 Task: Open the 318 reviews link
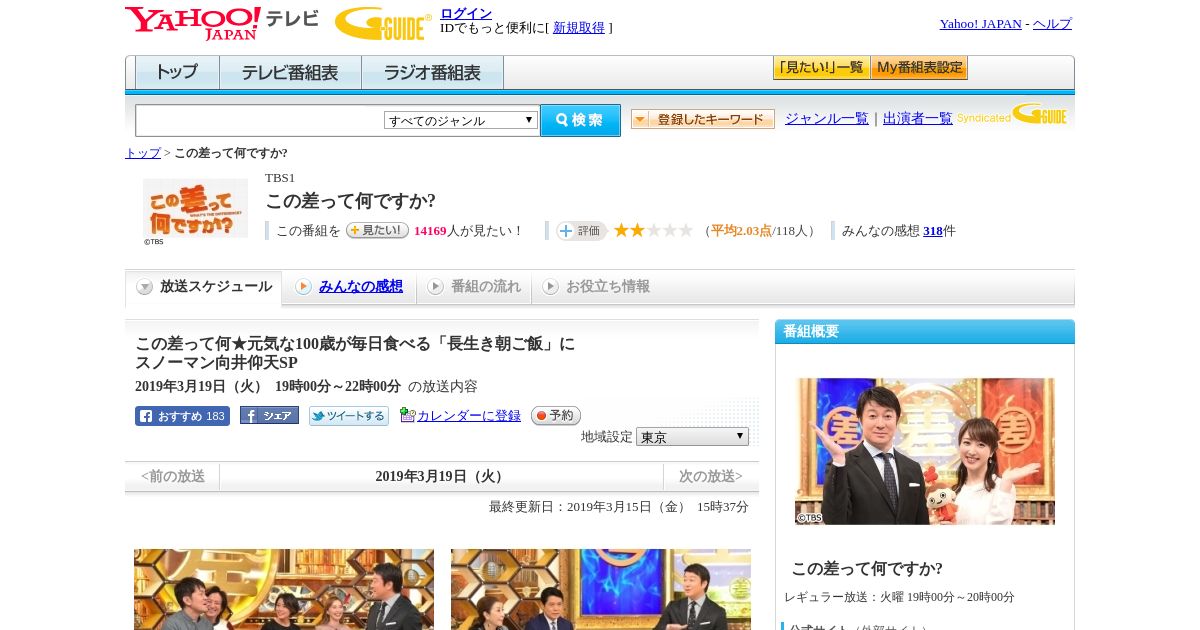click(933, 231)
